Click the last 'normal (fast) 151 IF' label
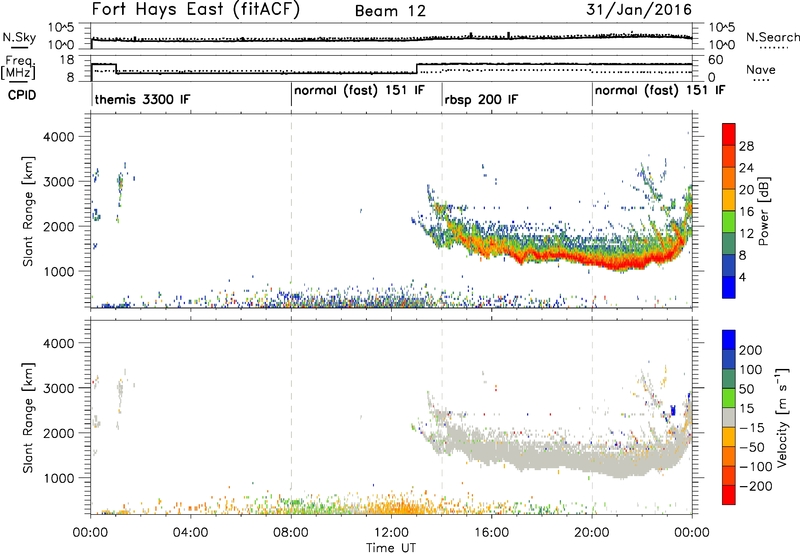The width and height of the screenshot is (800, 554). (660, 90)
